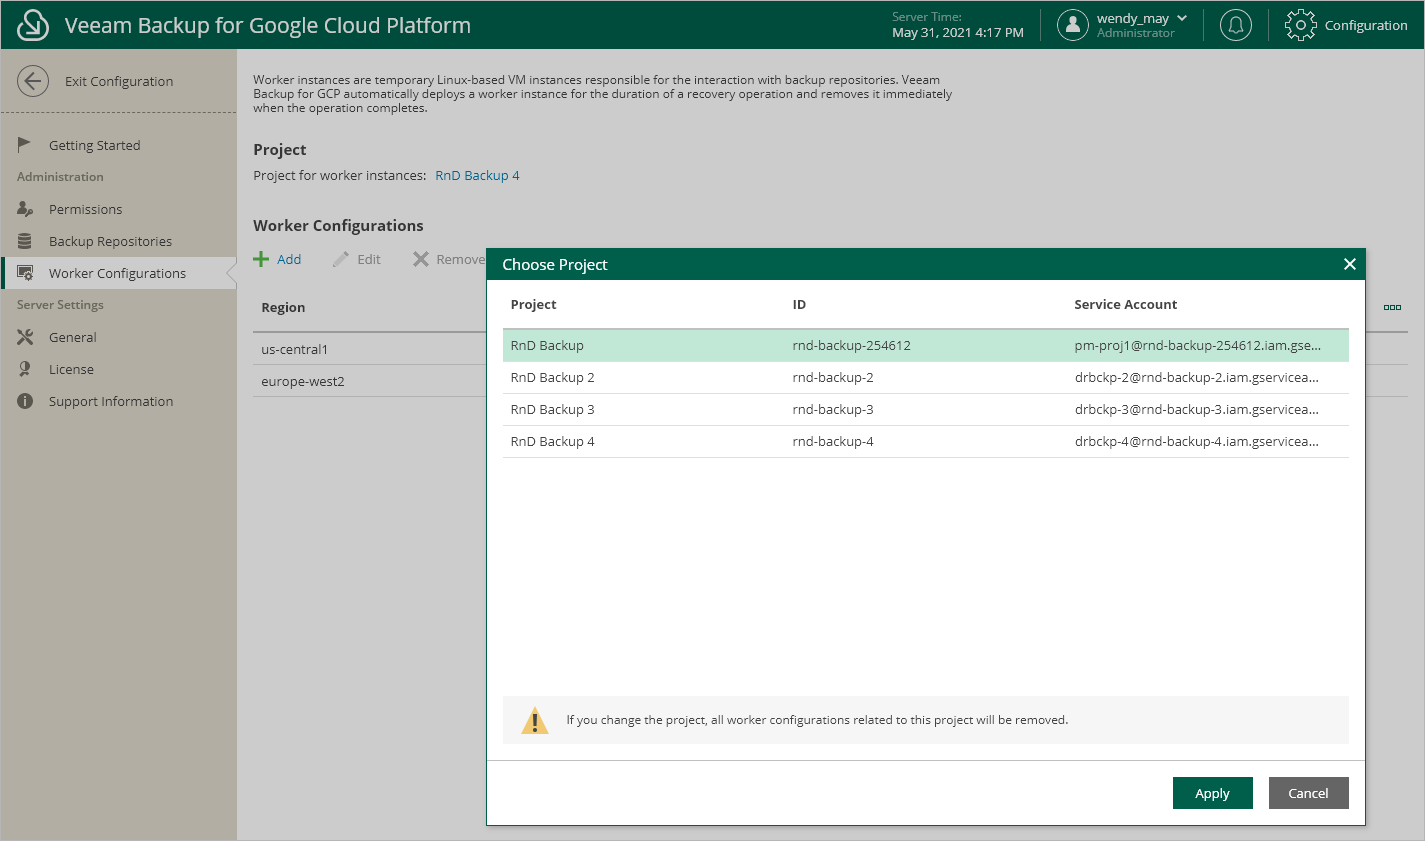Click the server time May 31, 2021
This screenshot has height=841, width=1425.
(958, 32)
